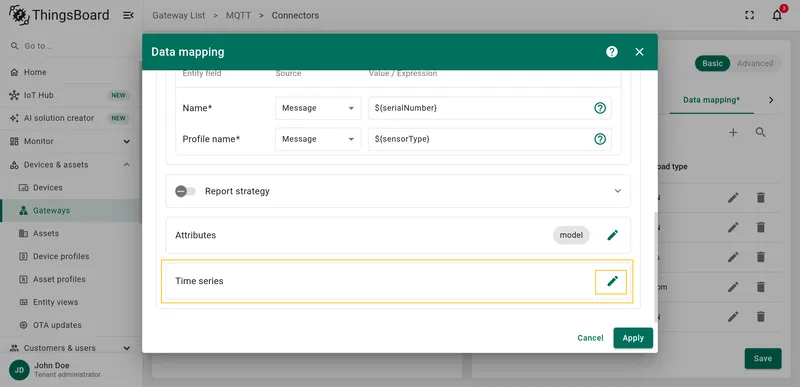Edit Time series with pencil icon

tap(612, 281)
